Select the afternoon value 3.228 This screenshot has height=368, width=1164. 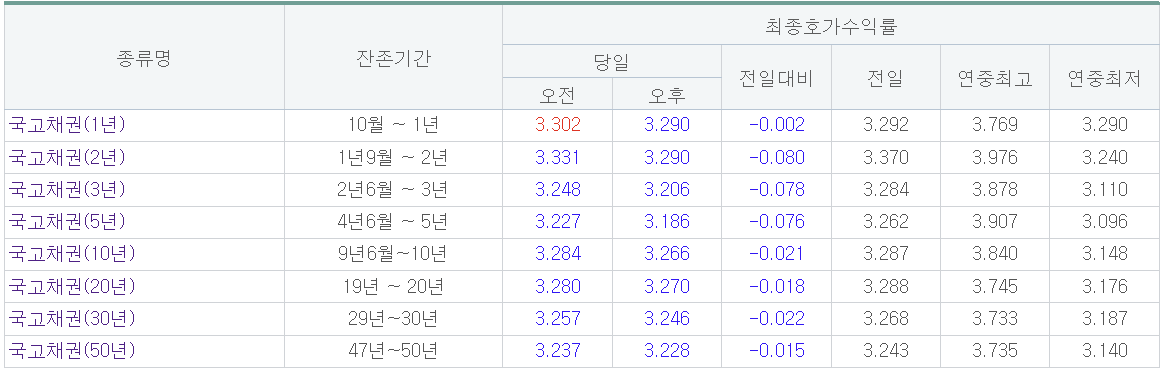tap(667, 351)
